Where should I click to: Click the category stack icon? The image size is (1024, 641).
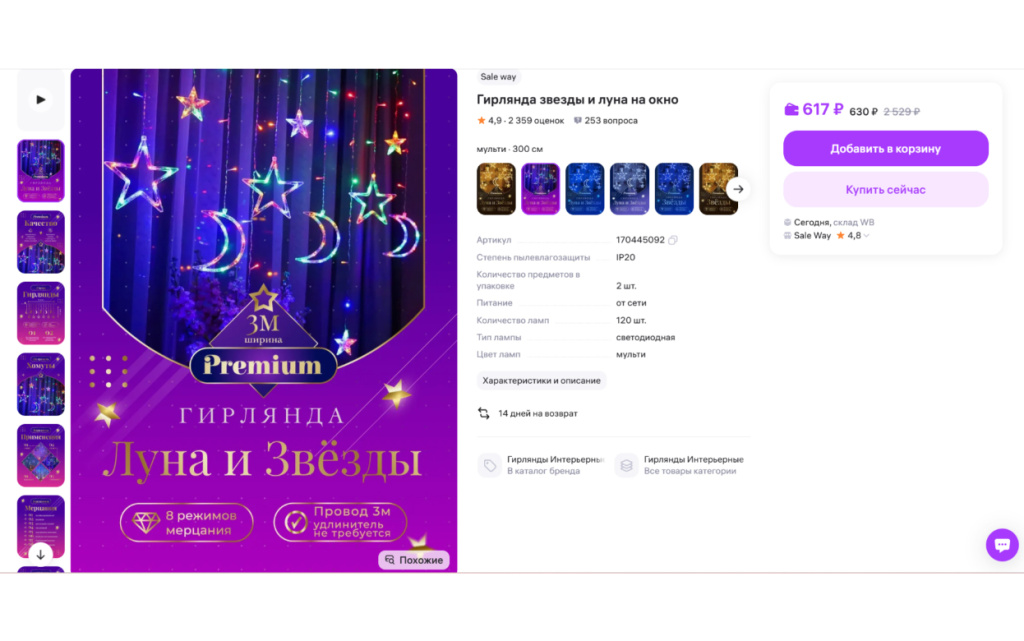tap(626, 465)
